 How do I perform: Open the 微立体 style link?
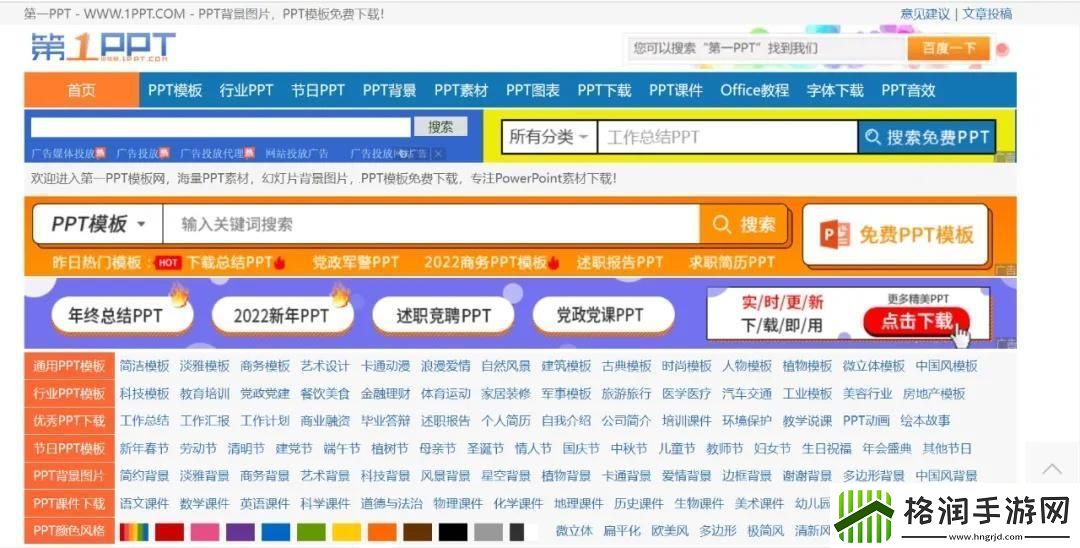coord(574,531)
